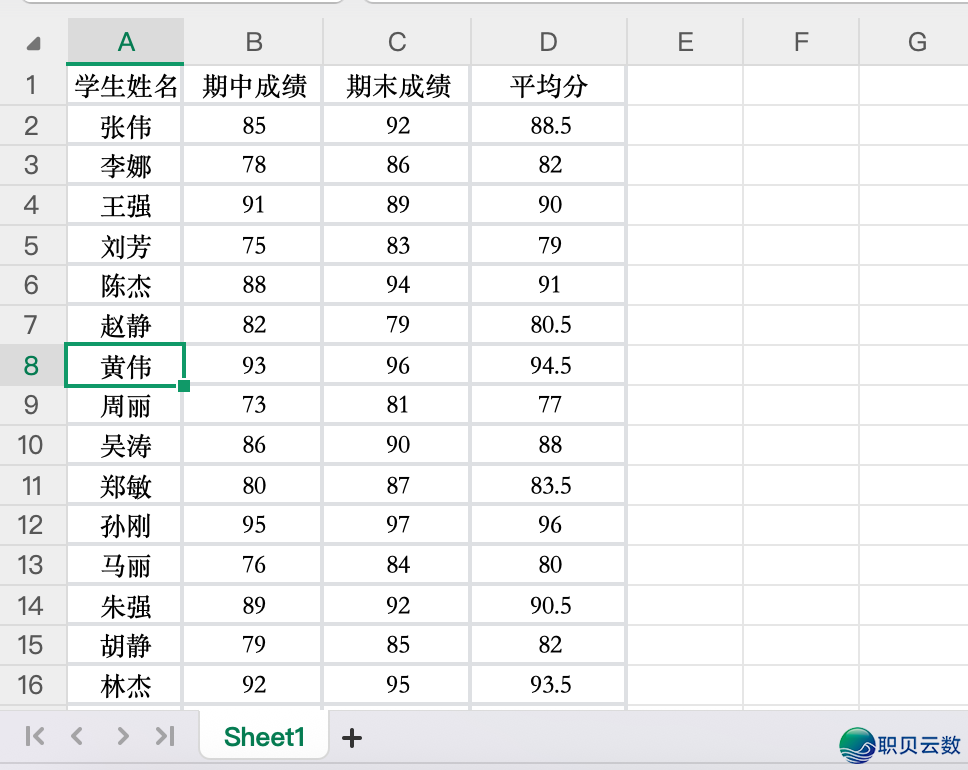Select column A by clicking its header
Screen dimensions: 968x770
125,42
